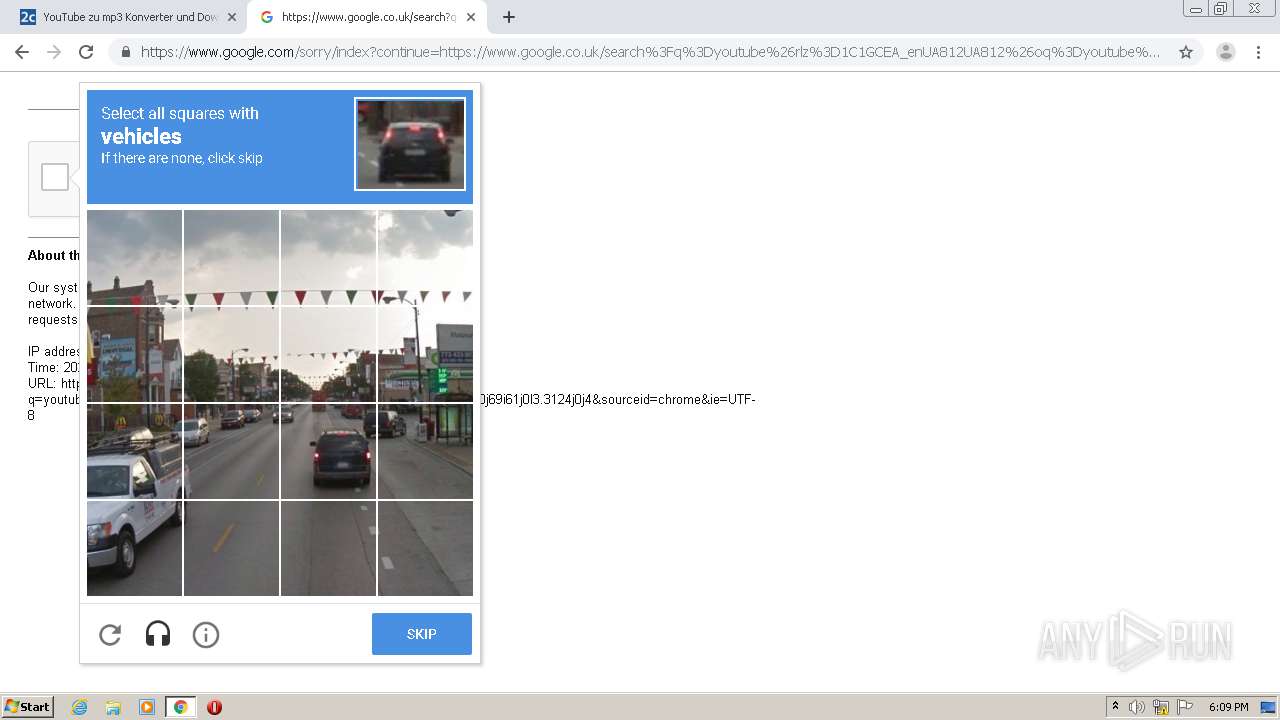This screenshot has width=1280, height=720.
Task: Select tile with cars parked at left curb
Action: click(231, 451)
